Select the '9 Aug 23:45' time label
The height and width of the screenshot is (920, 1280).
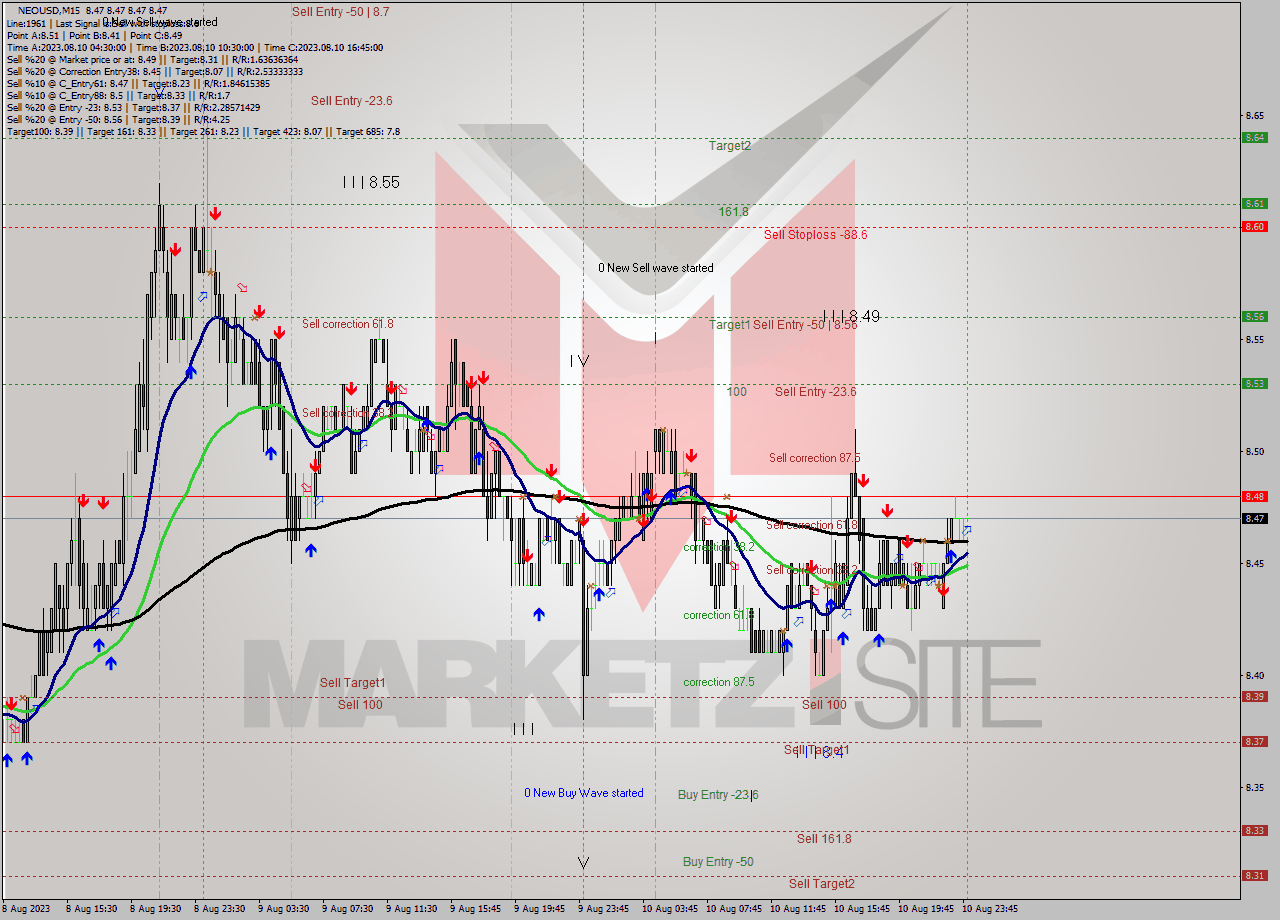click(x=604, y=909)
